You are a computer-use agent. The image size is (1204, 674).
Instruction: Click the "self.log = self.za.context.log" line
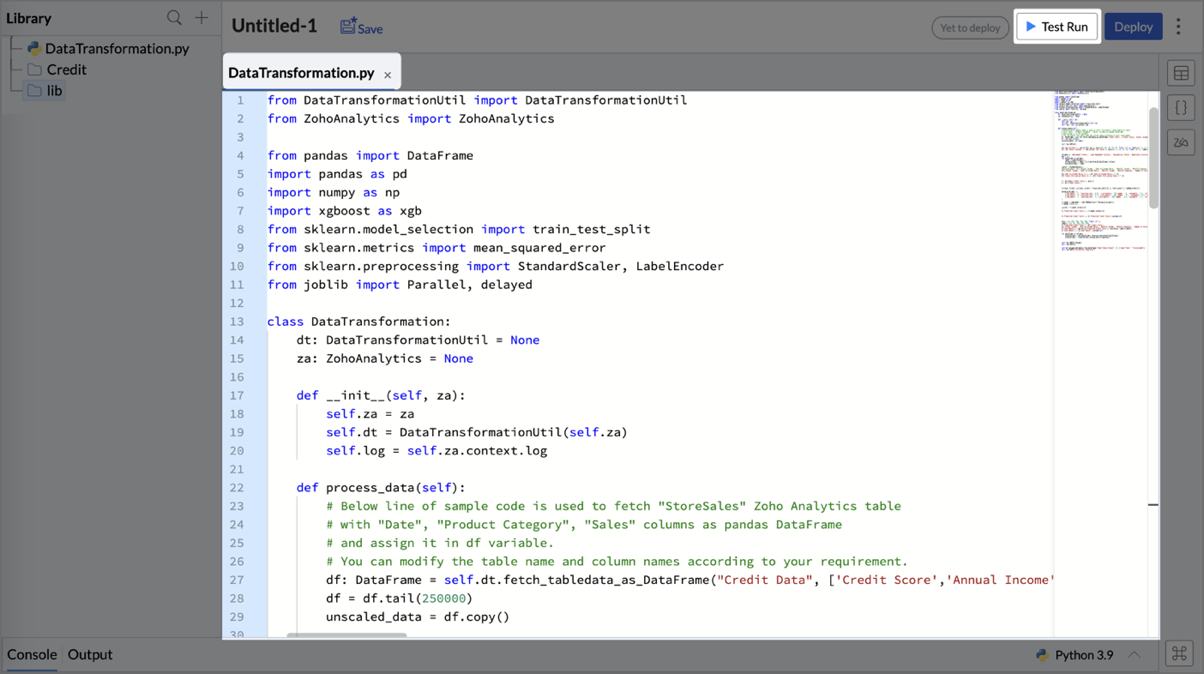pos(436,451)
